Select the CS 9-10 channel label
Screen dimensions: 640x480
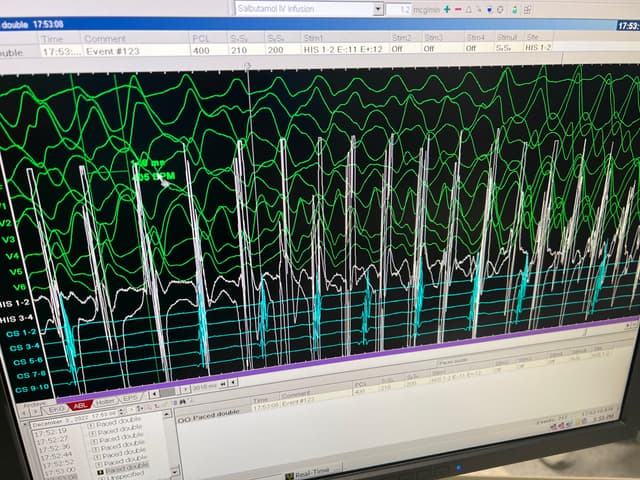tap(32, 388)
